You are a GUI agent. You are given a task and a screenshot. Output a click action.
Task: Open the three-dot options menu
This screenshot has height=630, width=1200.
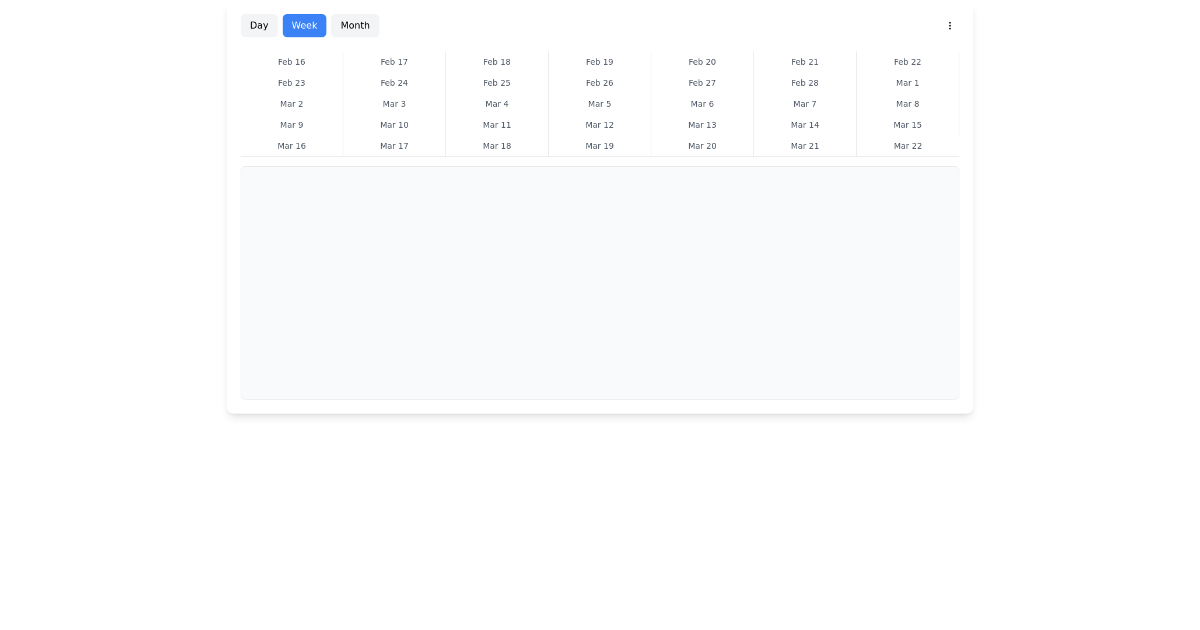(x=949, y=25)
